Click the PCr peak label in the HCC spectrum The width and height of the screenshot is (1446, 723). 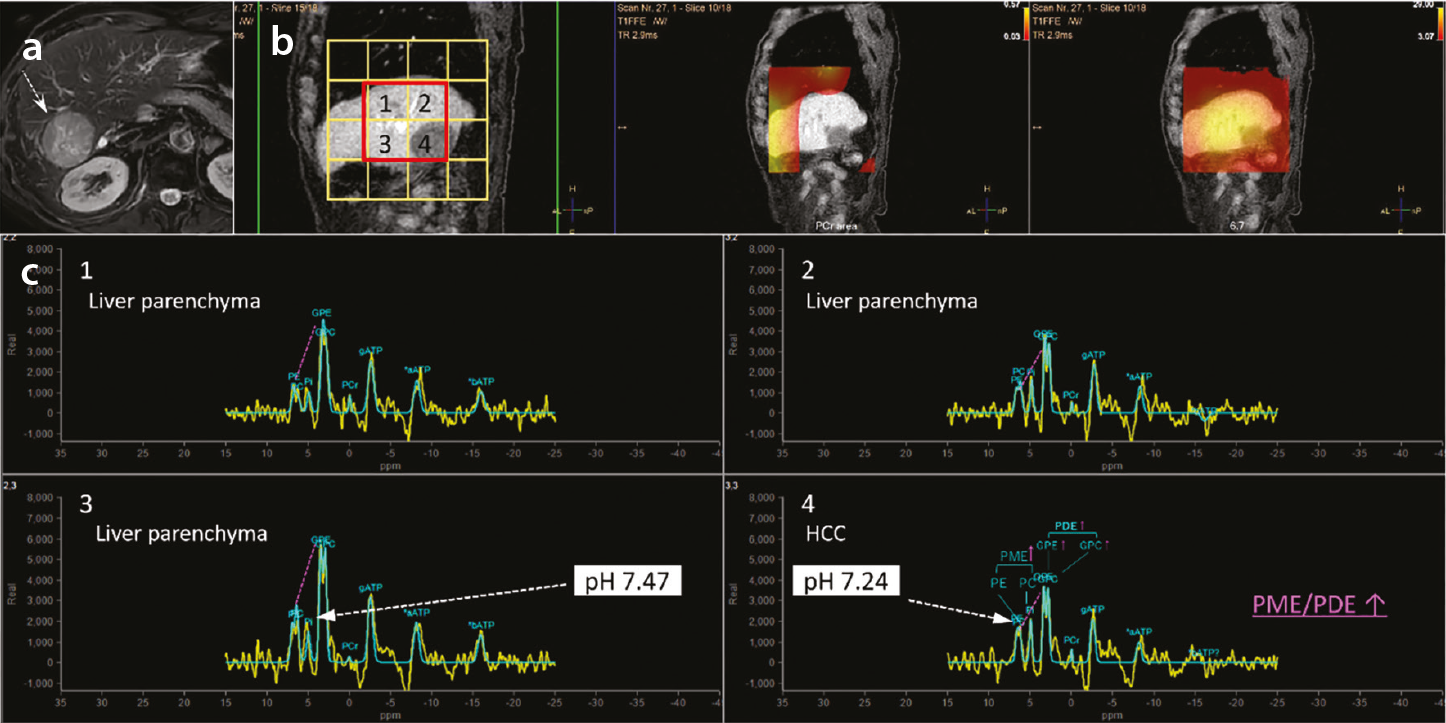1071,640
